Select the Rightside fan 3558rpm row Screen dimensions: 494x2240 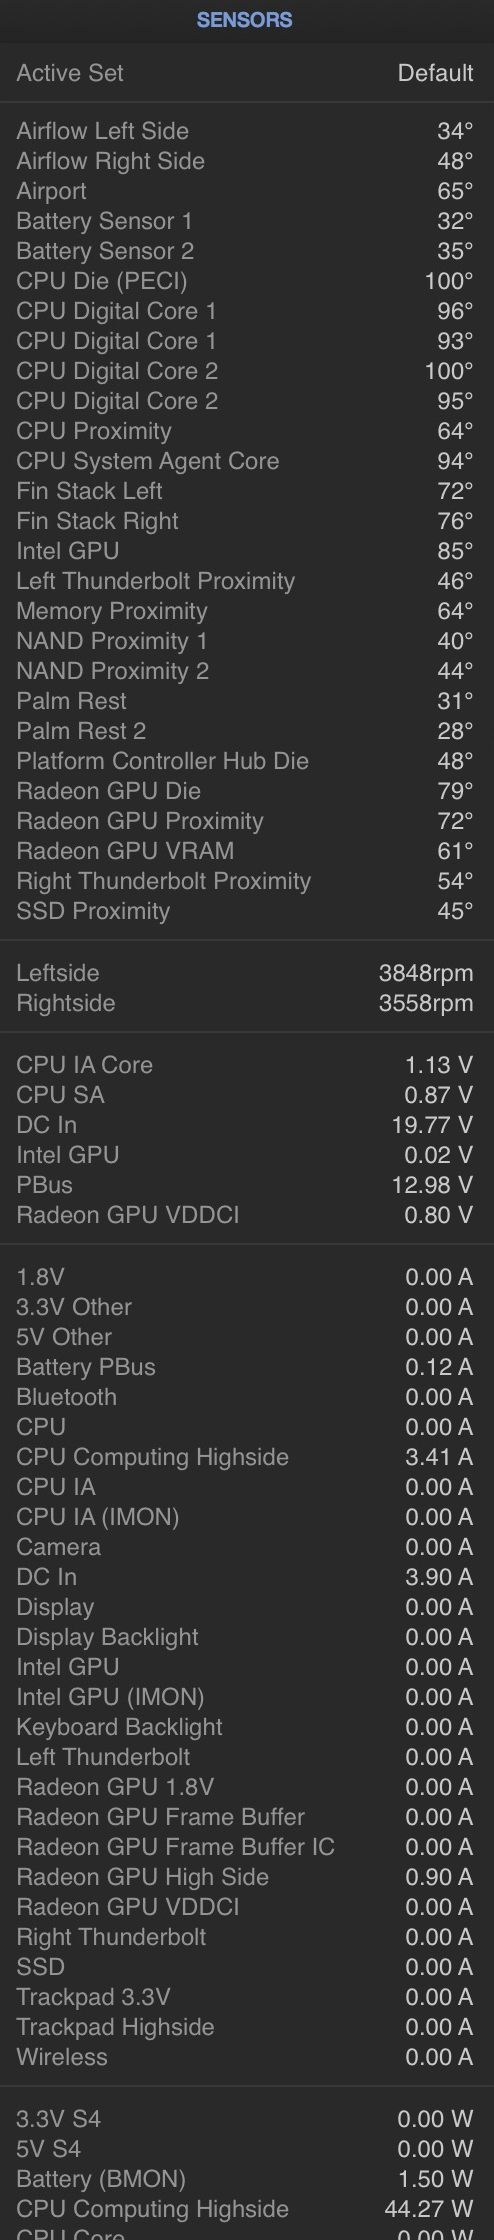[x=247, y=1003]
